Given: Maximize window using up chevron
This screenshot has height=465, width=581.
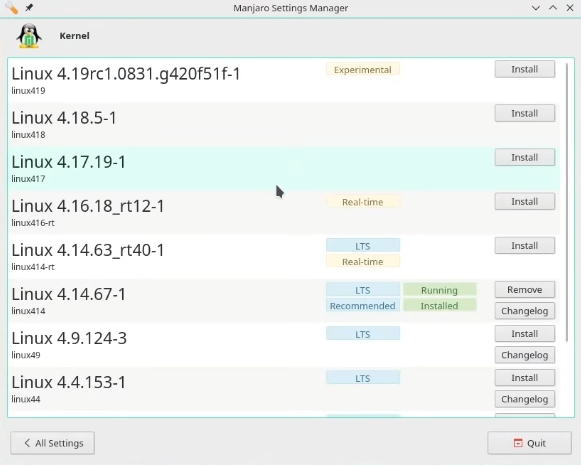Looking at the screenshot, I should coord(553,8).
